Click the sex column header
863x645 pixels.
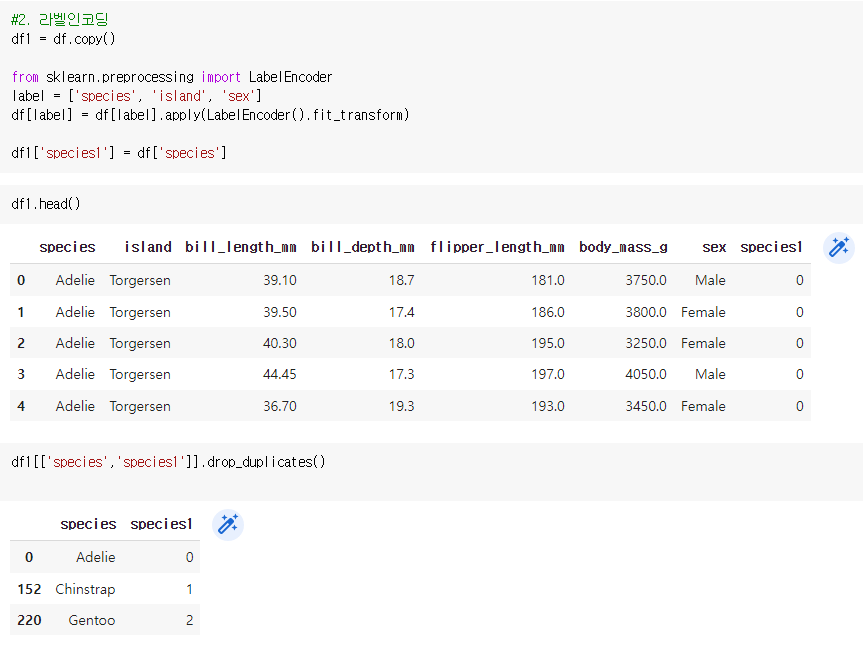tap(714, 248)
